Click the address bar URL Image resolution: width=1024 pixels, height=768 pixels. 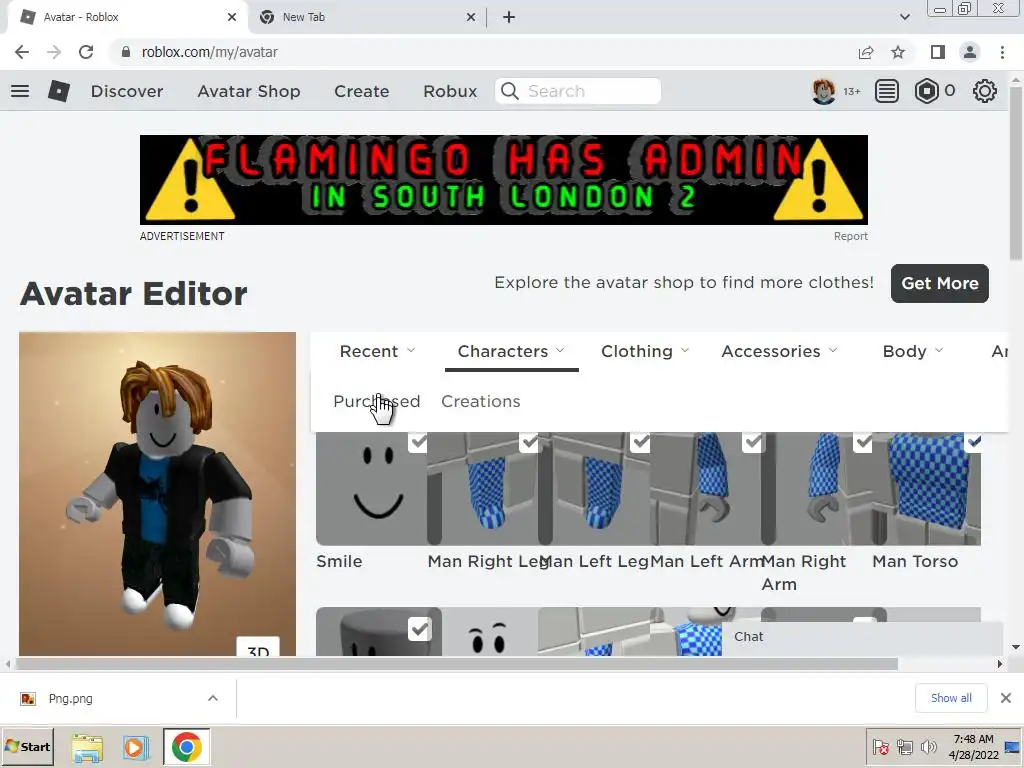coord(209,52)
